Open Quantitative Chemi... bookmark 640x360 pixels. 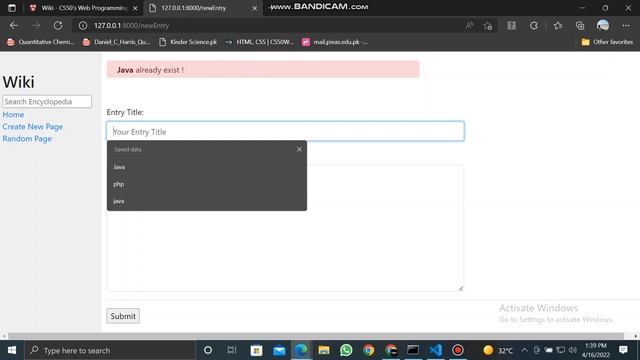[41, 42]
